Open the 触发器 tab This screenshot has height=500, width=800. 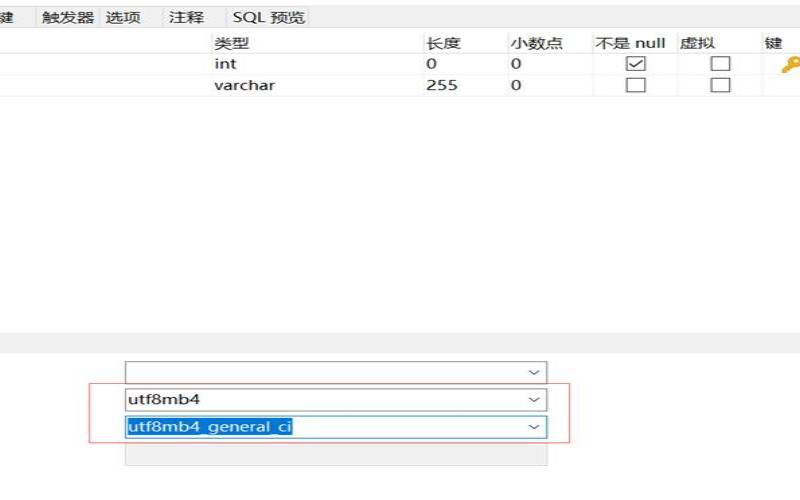tap(68, 17)
